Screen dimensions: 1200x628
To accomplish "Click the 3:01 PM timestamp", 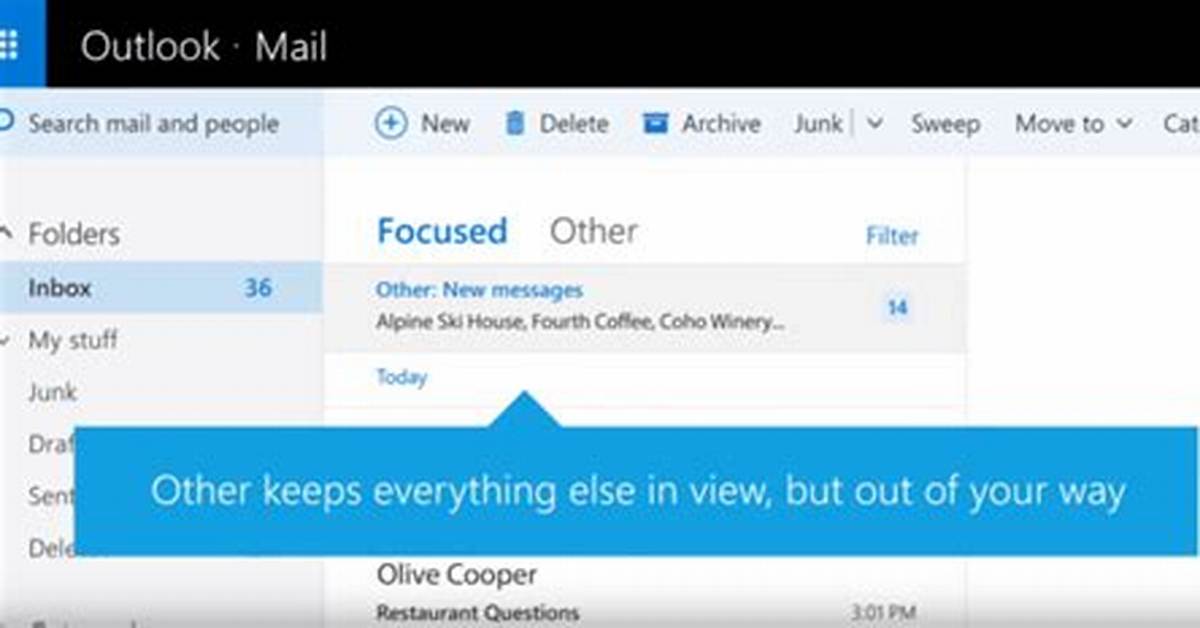I will coord(883,613).
